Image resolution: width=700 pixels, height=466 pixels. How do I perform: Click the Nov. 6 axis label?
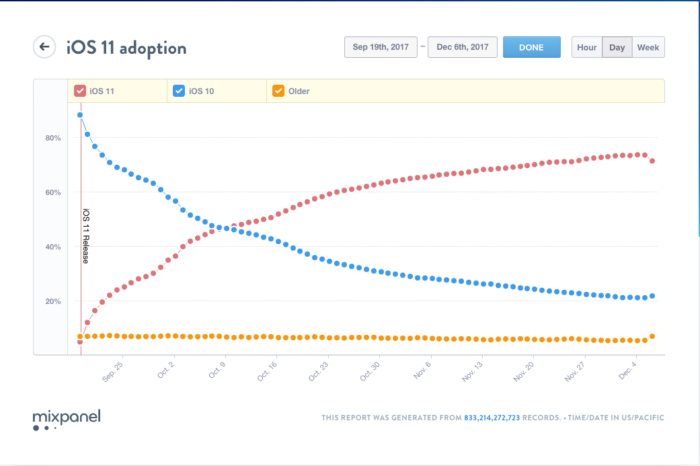click(422, 370)
